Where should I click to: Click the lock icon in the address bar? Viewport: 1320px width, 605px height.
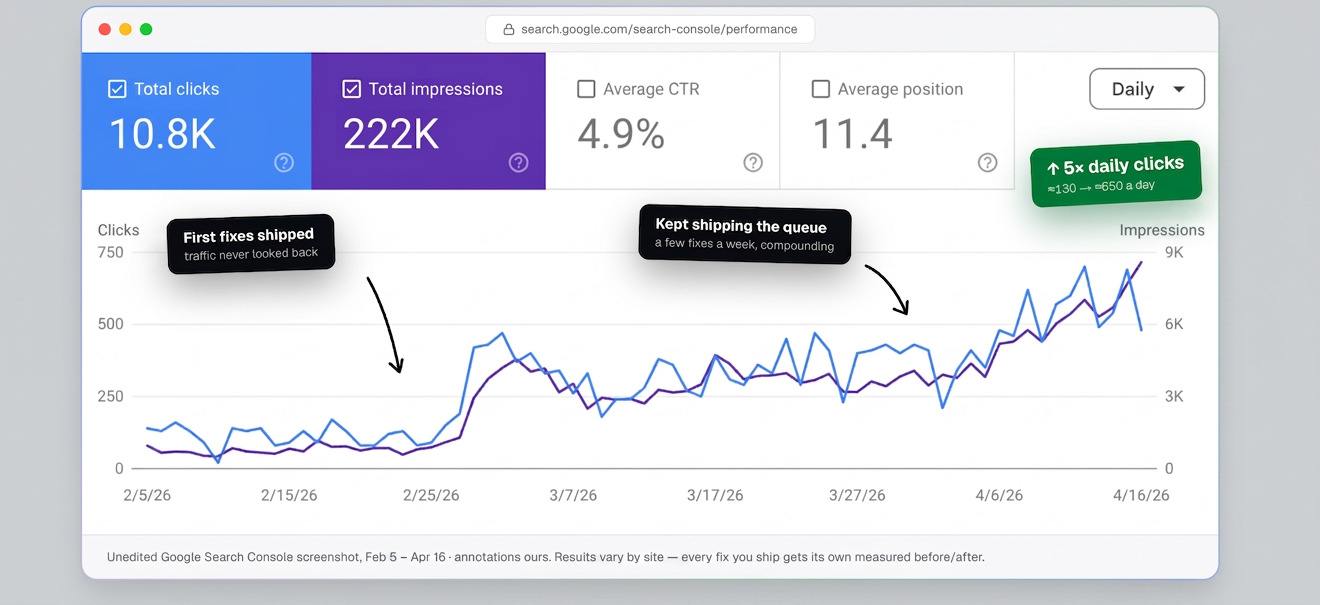pos(509,29)
